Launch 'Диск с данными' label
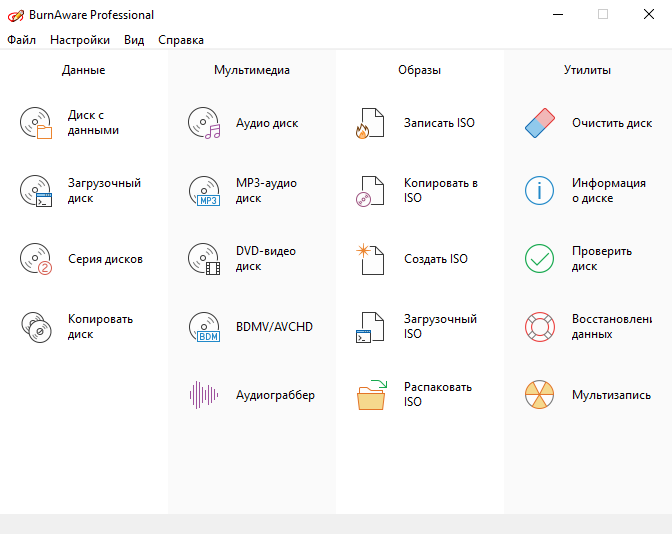Viewport: 672px width, 534px height. 93,123
